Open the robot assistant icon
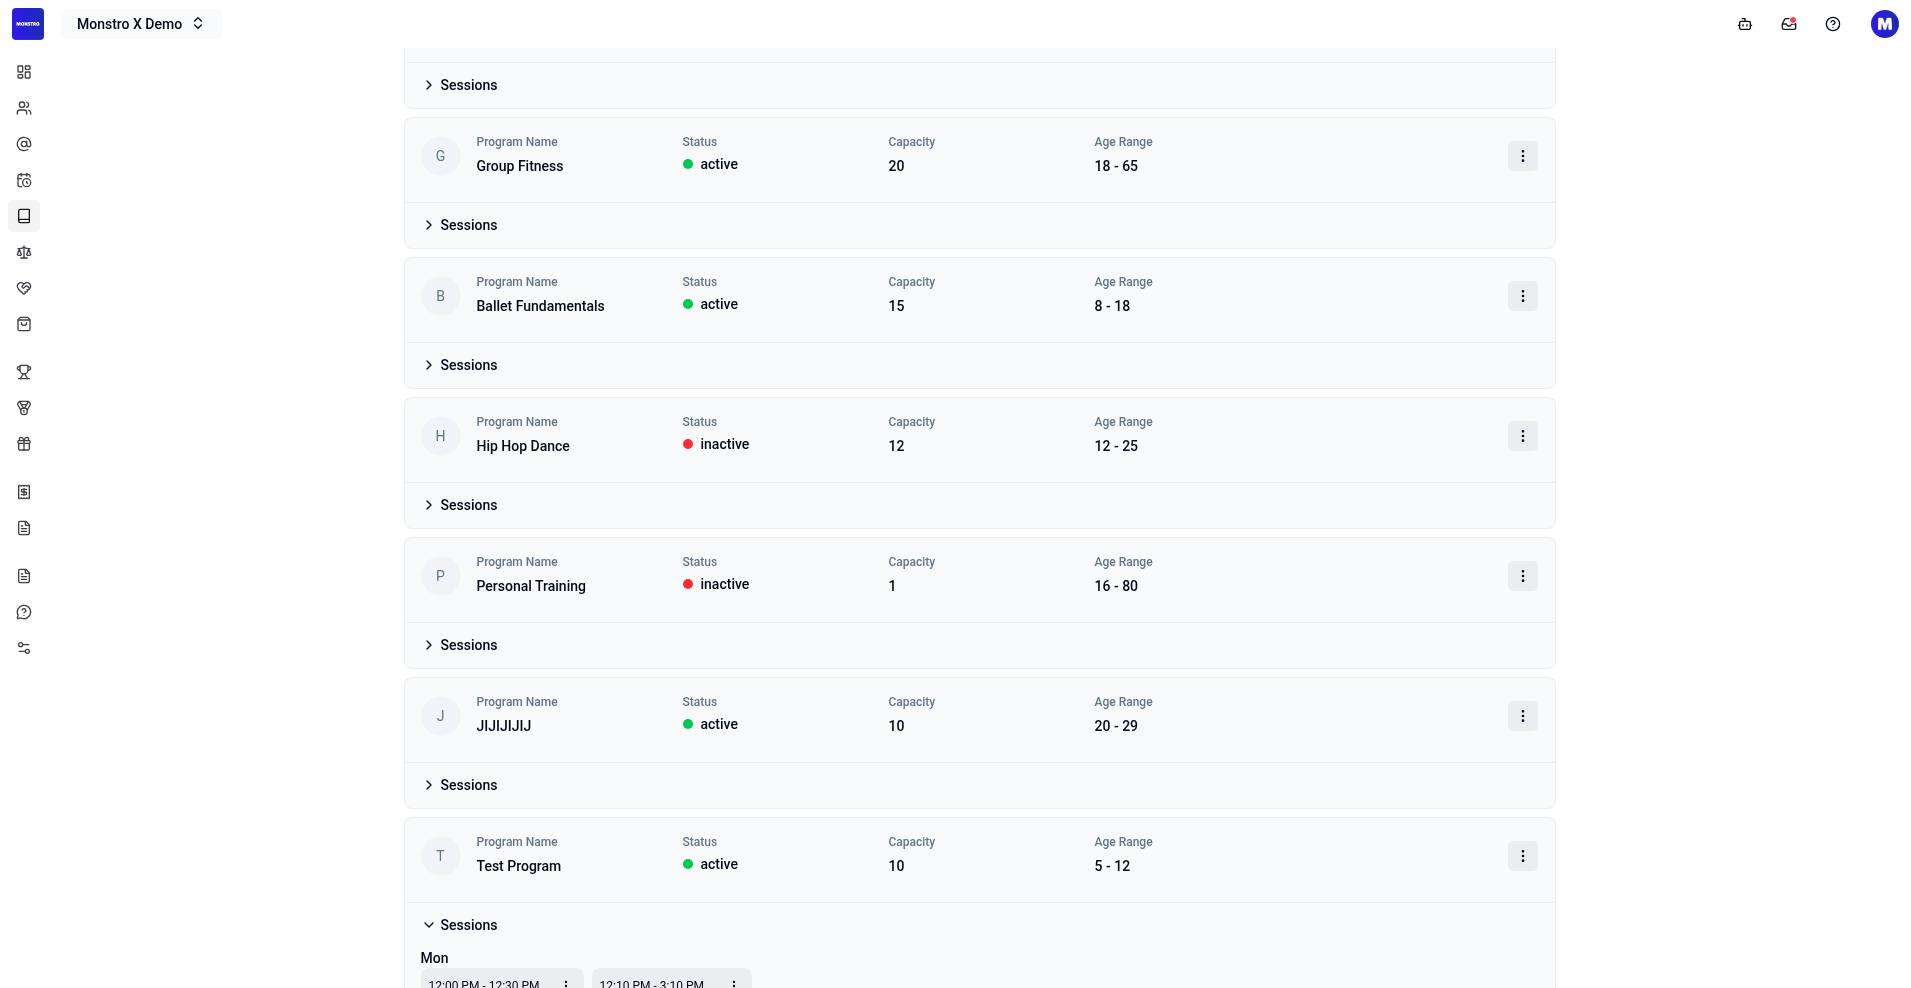Screen dimensions: 1911x988 tap(1745, 24)
